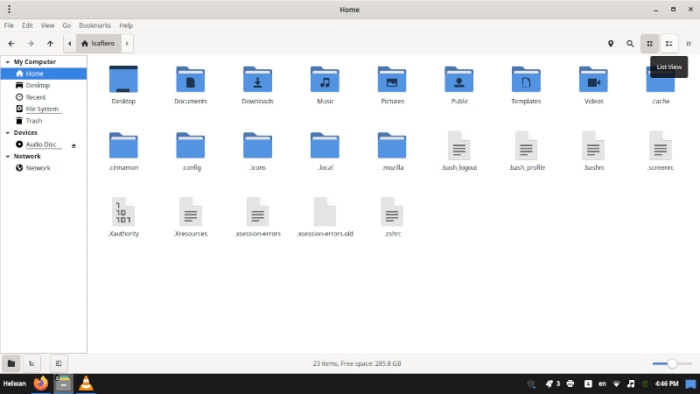
Task: Open the File menu
Action: coord(8,25)
